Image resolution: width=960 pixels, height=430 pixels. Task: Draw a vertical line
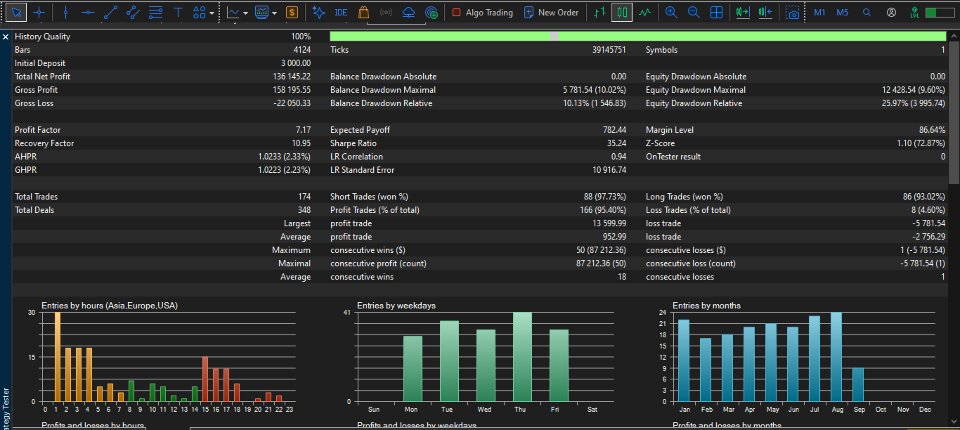click(x=66, y=12)
